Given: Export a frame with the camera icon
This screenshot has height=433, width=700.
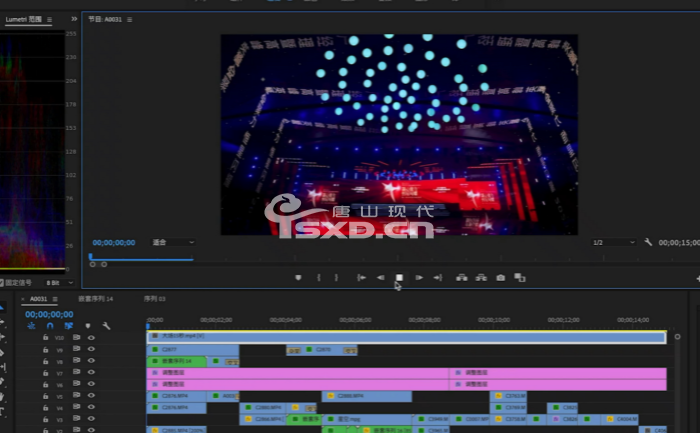Looking at the screenshot, I should point(500,278).
